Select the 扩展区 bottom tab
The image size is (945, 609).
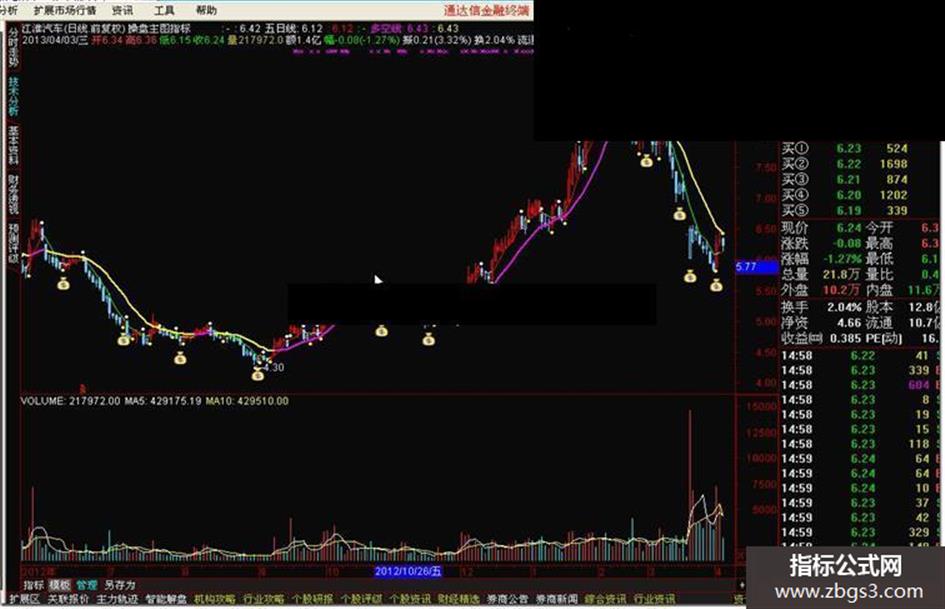tap(24, 599)
